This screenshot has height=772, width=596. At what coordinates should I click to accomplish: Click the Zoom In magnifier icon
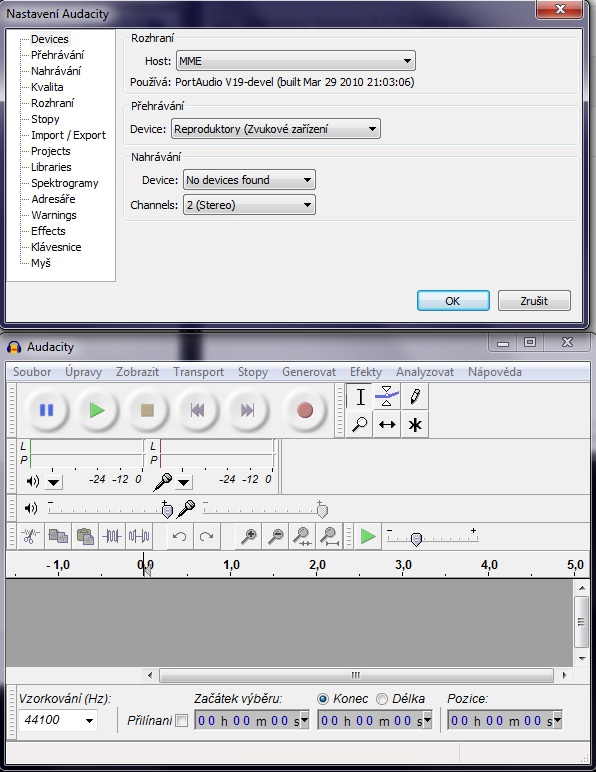click(x=249, y=536)
